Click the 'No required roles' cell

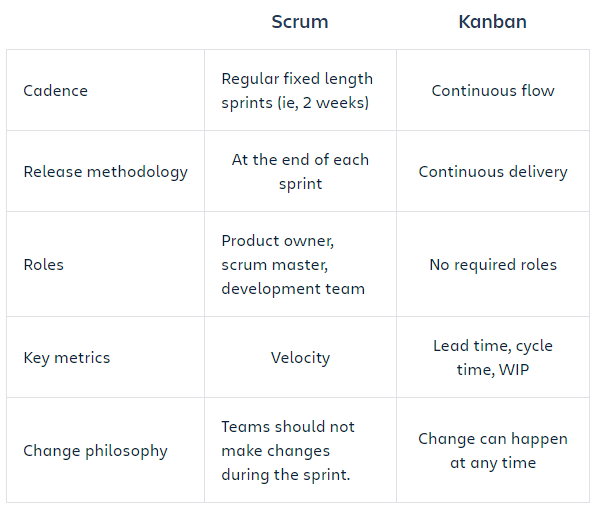(493, 265)
